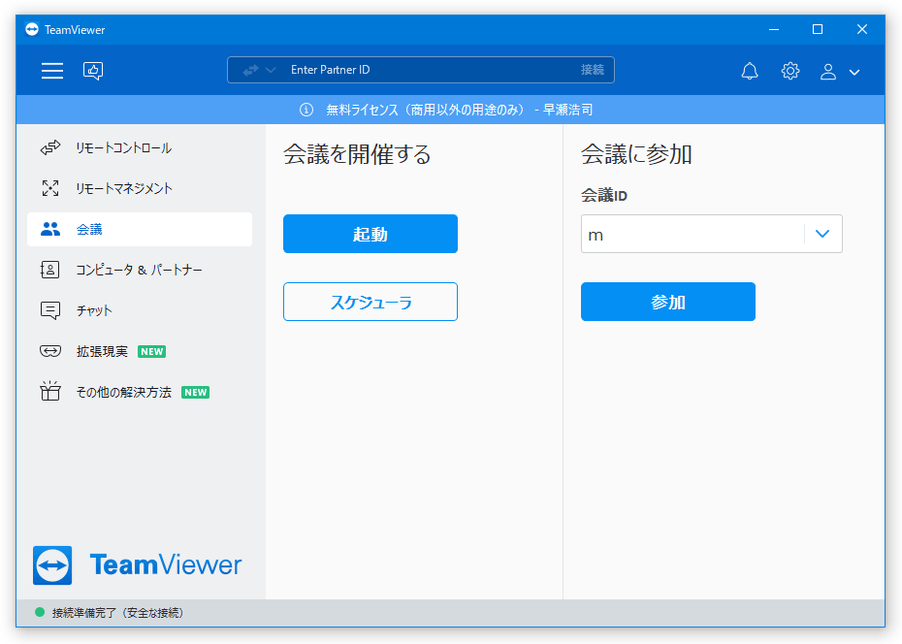This screenshot has width=902, height=644.
Task: Click the Remote Management expand icon
Action: pyautogui.click(x=50, y=188)
